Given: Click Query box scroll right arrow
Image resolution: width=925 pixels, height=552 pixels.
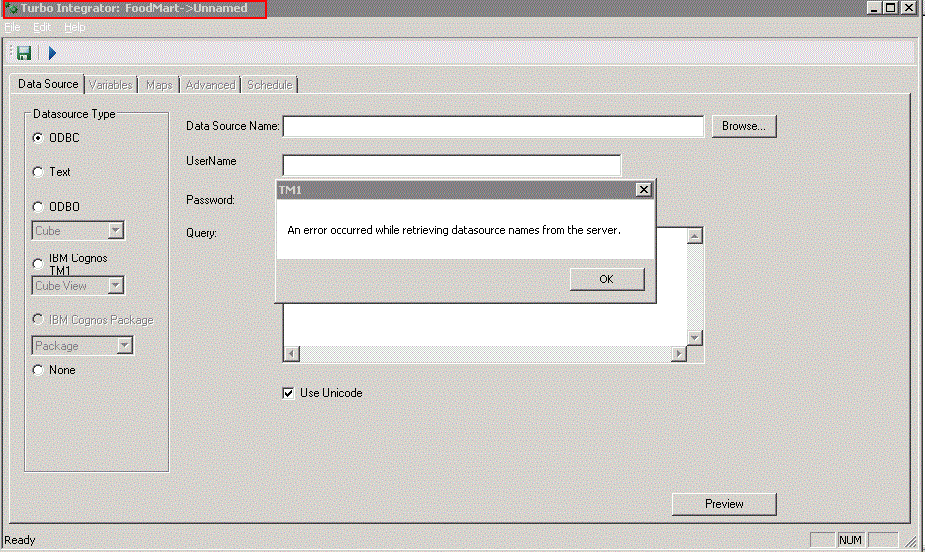Looking at the screenshot, I should (679, 354).
